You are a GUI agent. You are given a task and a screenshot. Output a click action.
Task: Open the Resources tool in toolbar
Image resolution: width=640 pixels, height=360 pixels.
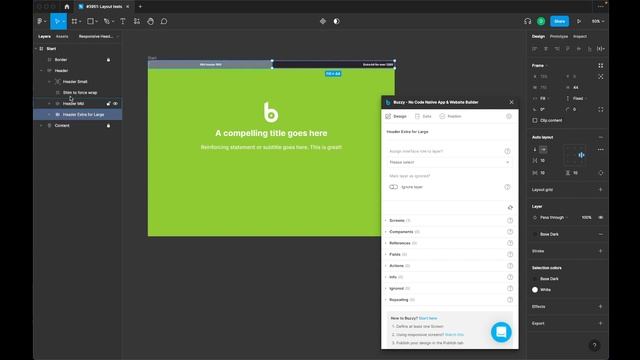[x=137, y=21]
